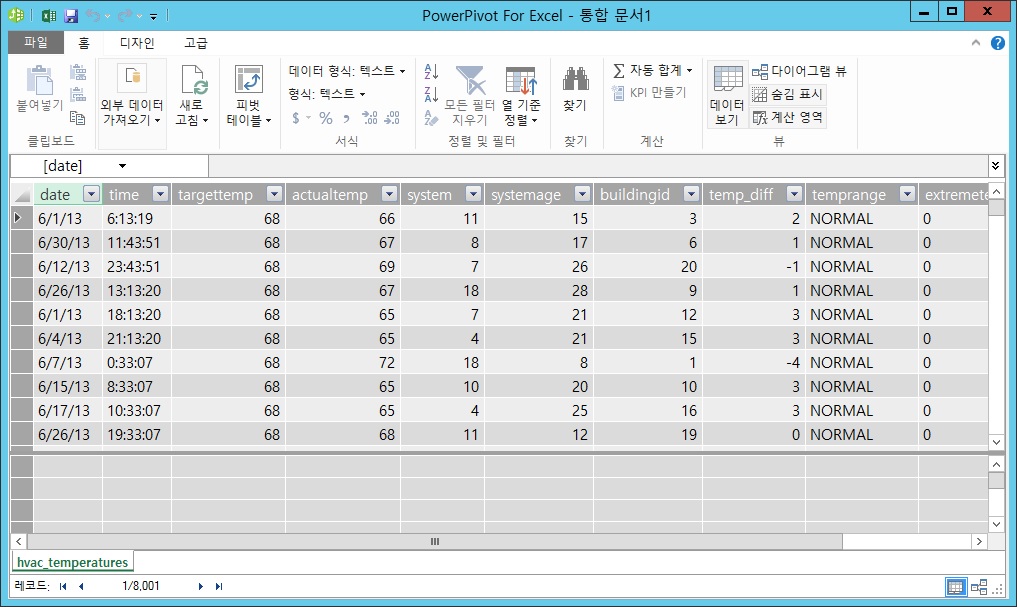Screen dimensions: 1017x607
Task: Open the Home tab
Action: [84, 43]
